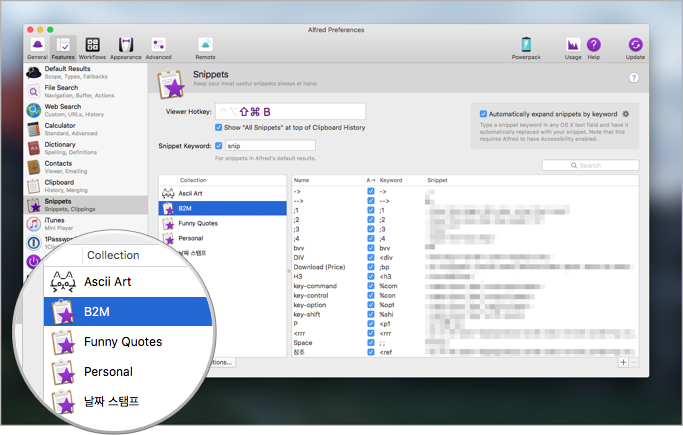Select the Personal collection

pos(223,238)
